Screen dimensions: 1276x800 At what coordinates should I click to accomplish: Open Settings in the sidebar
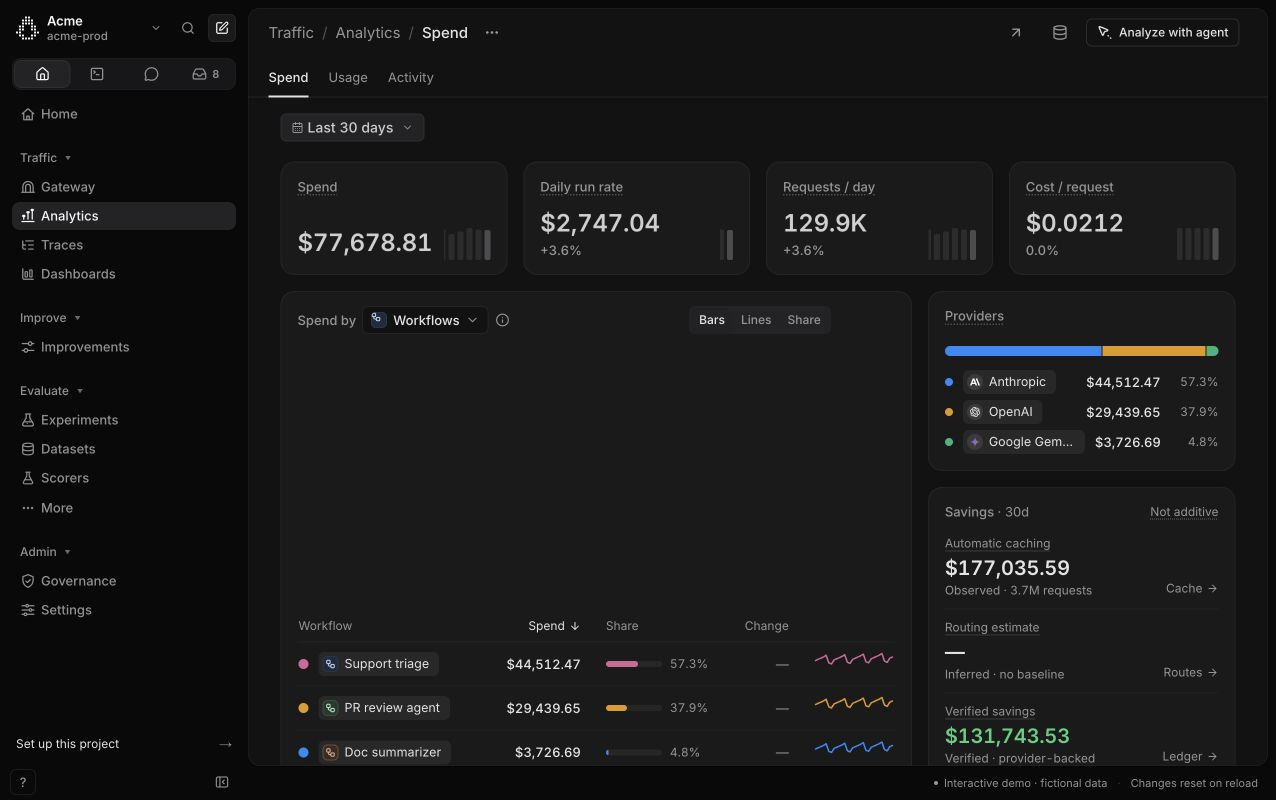pyautogui.click(x=124, y=610)
